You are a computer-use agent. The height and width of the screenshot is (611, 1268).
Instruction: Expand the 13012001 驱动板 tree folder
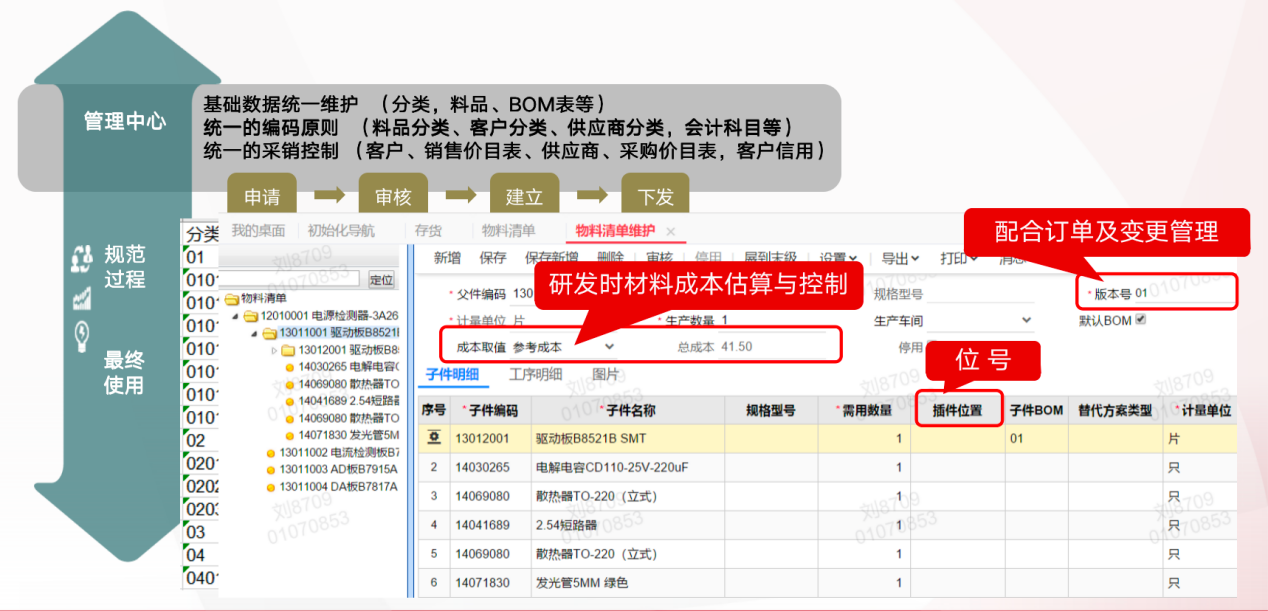[275, 350]
